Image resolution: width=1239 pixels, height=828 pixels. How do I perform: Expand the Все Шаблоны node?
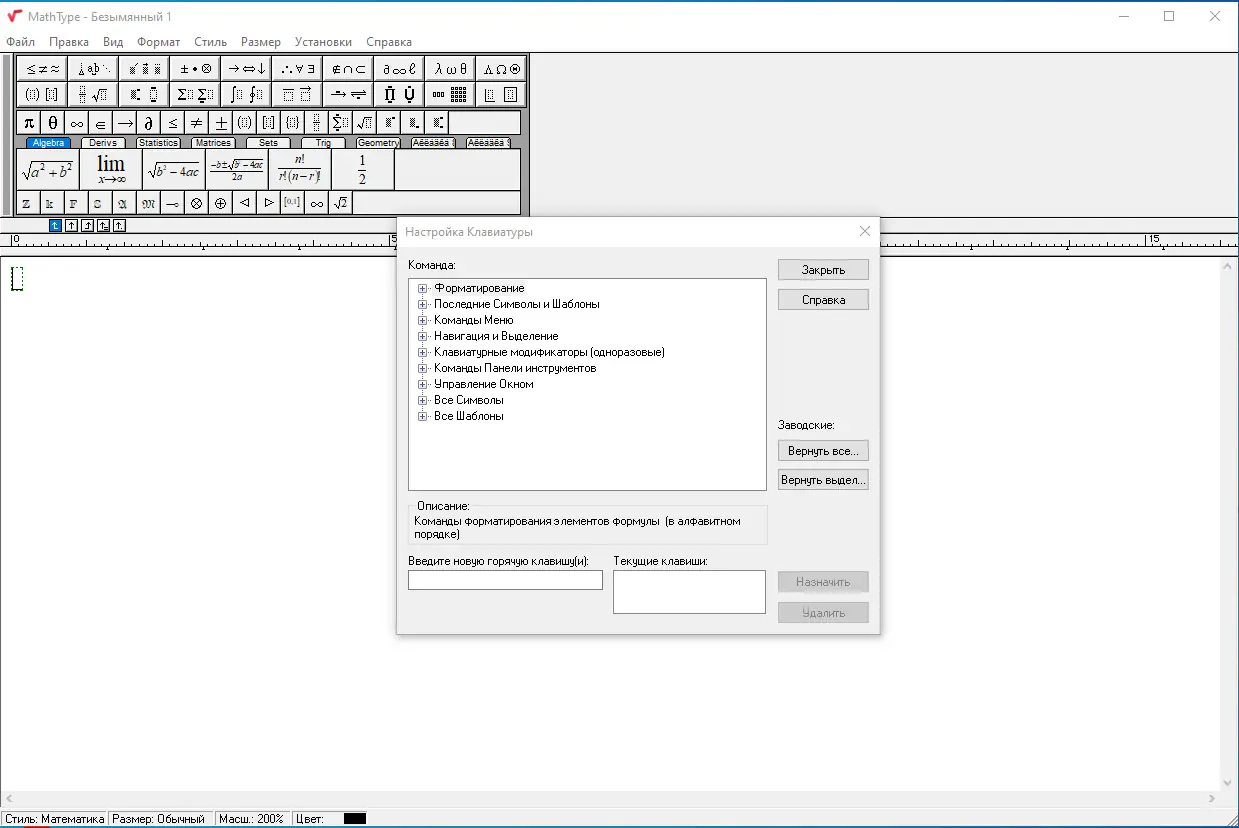coord(423,416)
